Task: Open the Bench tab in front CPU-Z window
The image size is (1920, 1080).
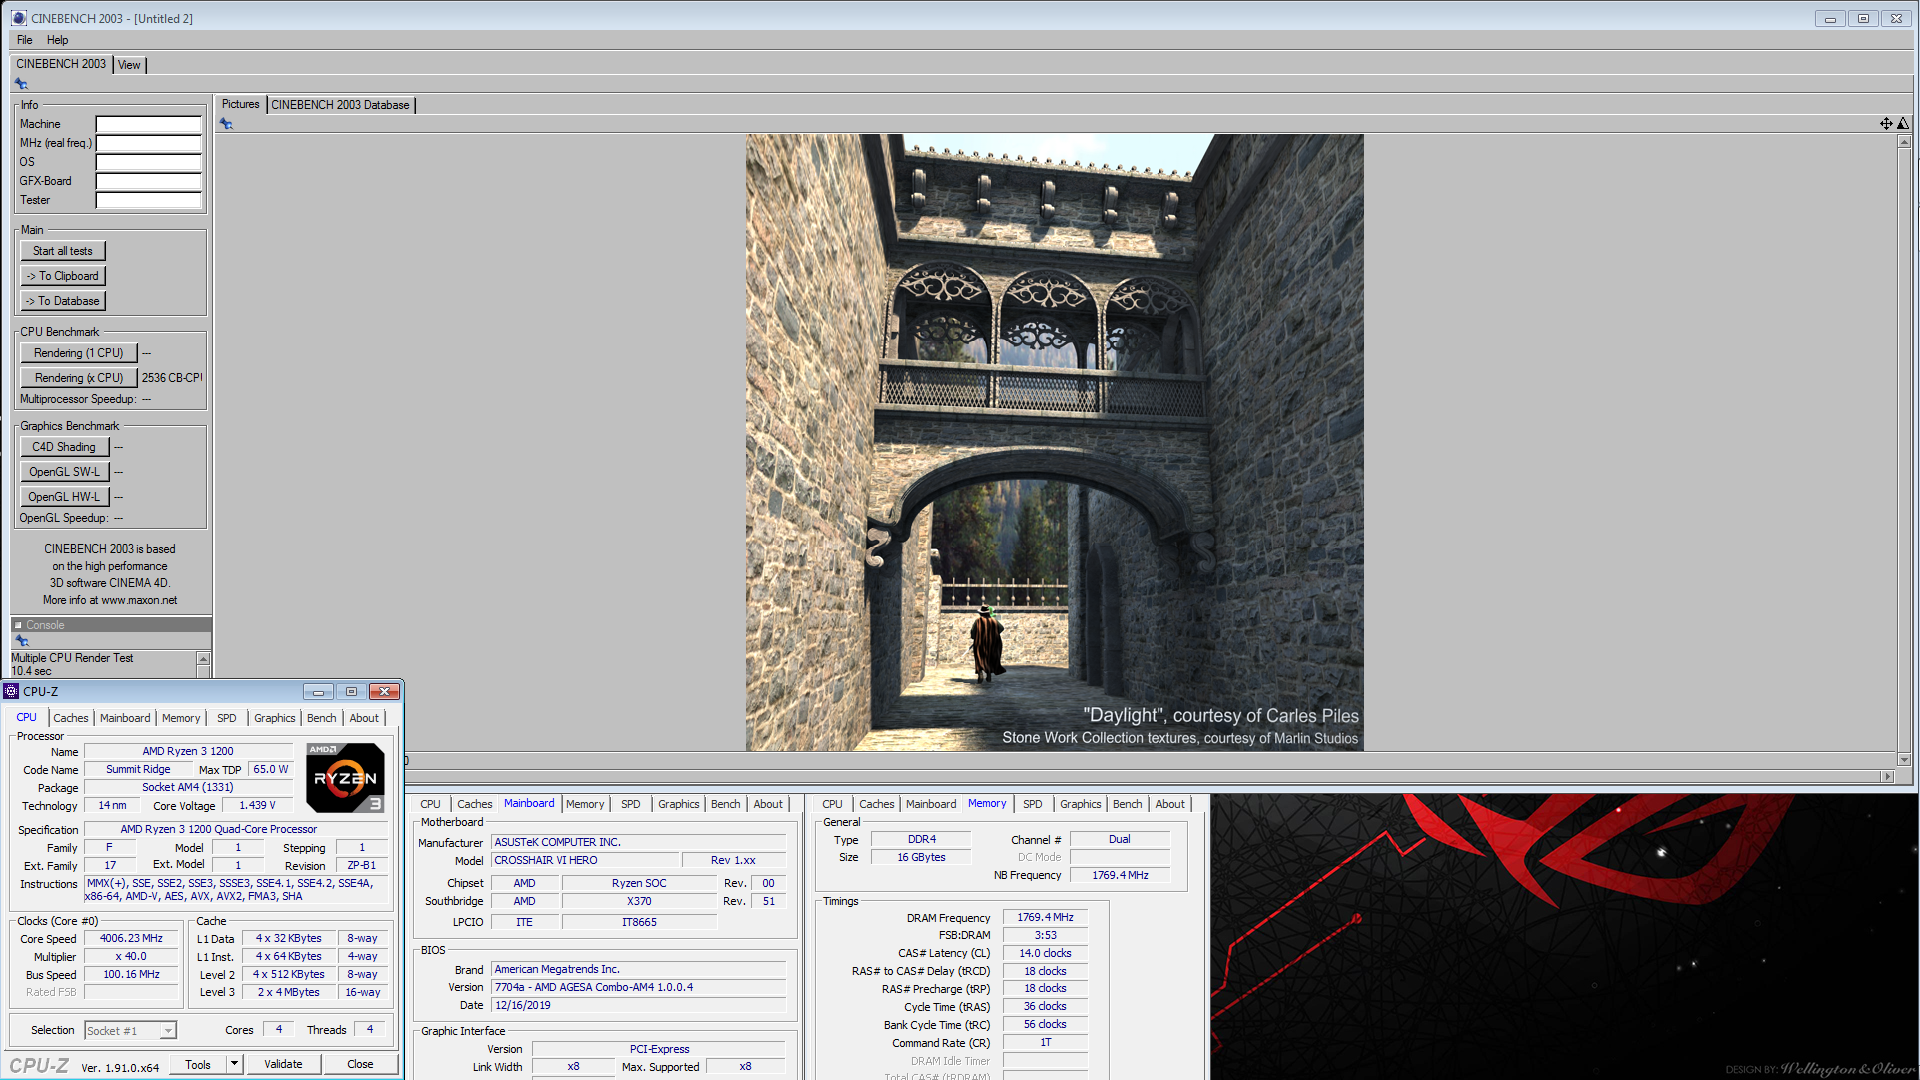Action: (322, 718)
